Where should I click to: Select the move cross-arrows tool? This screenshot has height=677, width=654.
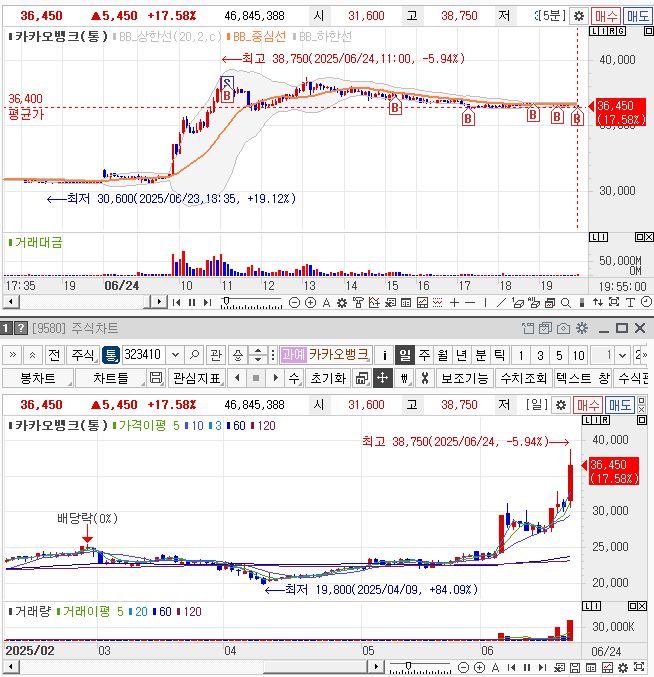click(382, 378)
